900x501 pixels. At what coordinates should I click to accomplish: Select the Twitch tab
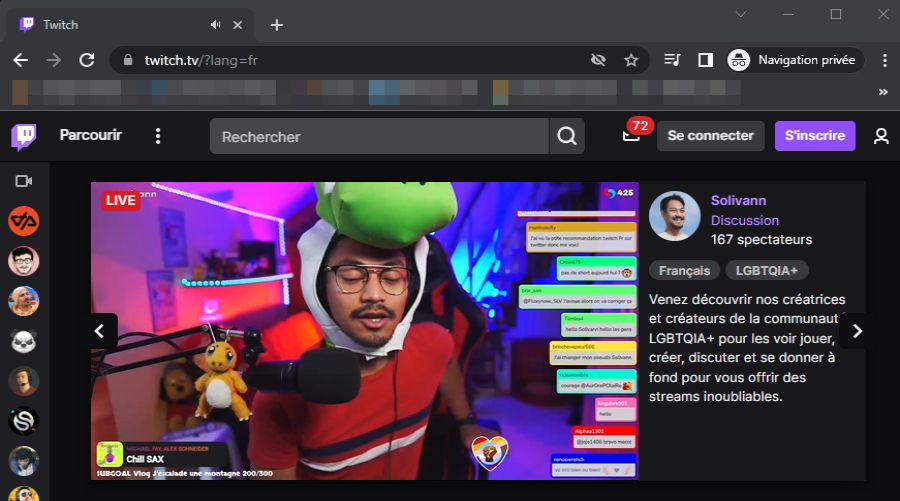click(129, 25)
